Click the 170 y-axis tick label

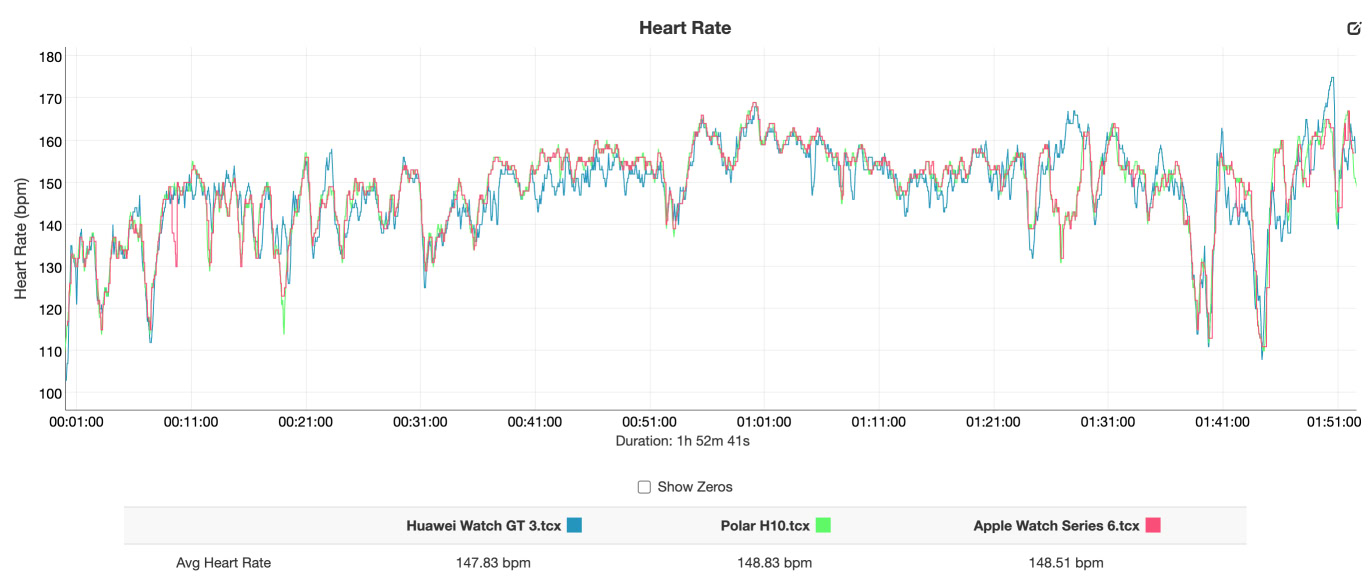(x=51, y=99)
